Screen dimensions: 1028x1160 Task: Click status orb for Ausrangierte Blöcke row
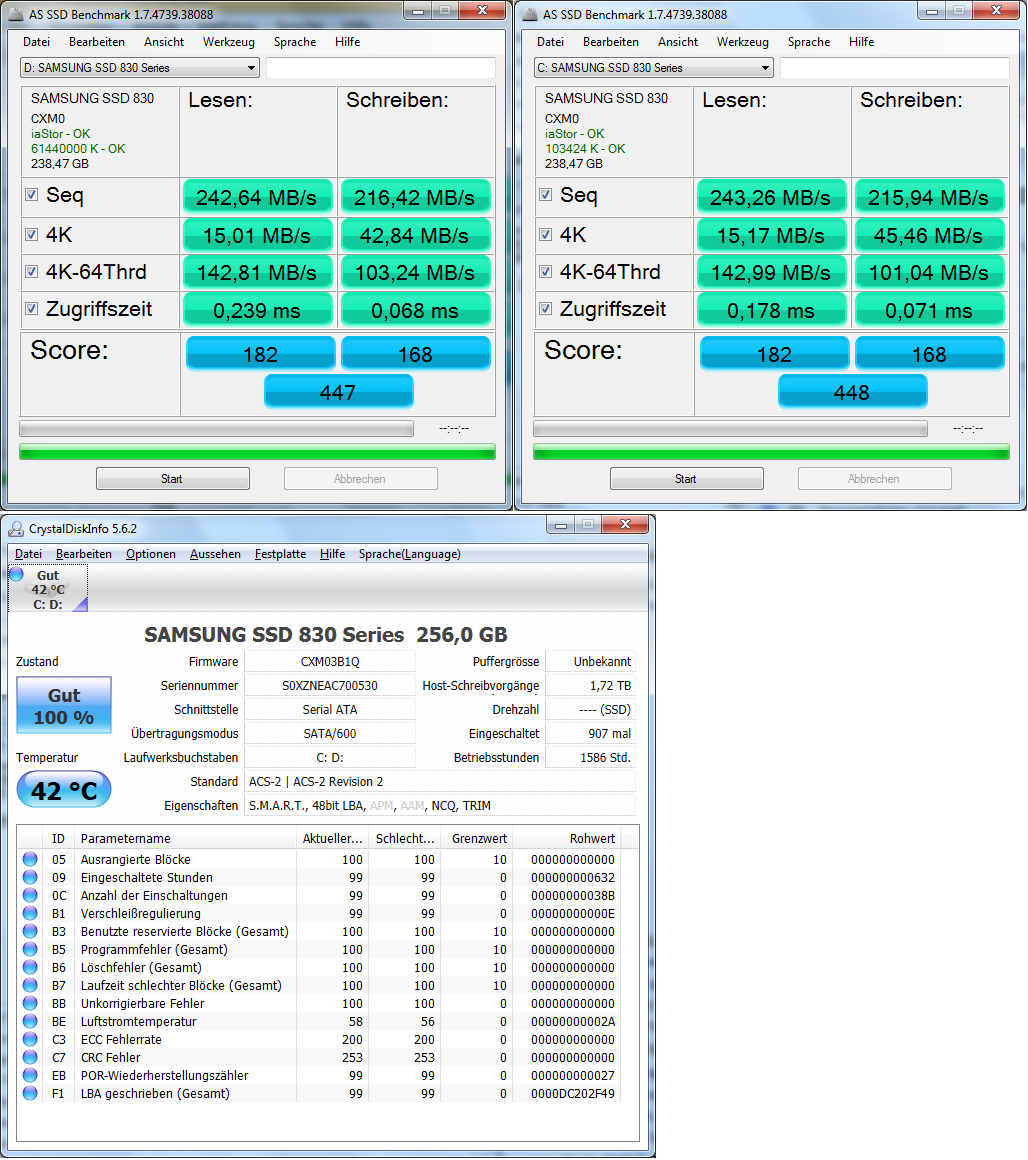click(30, 859)
